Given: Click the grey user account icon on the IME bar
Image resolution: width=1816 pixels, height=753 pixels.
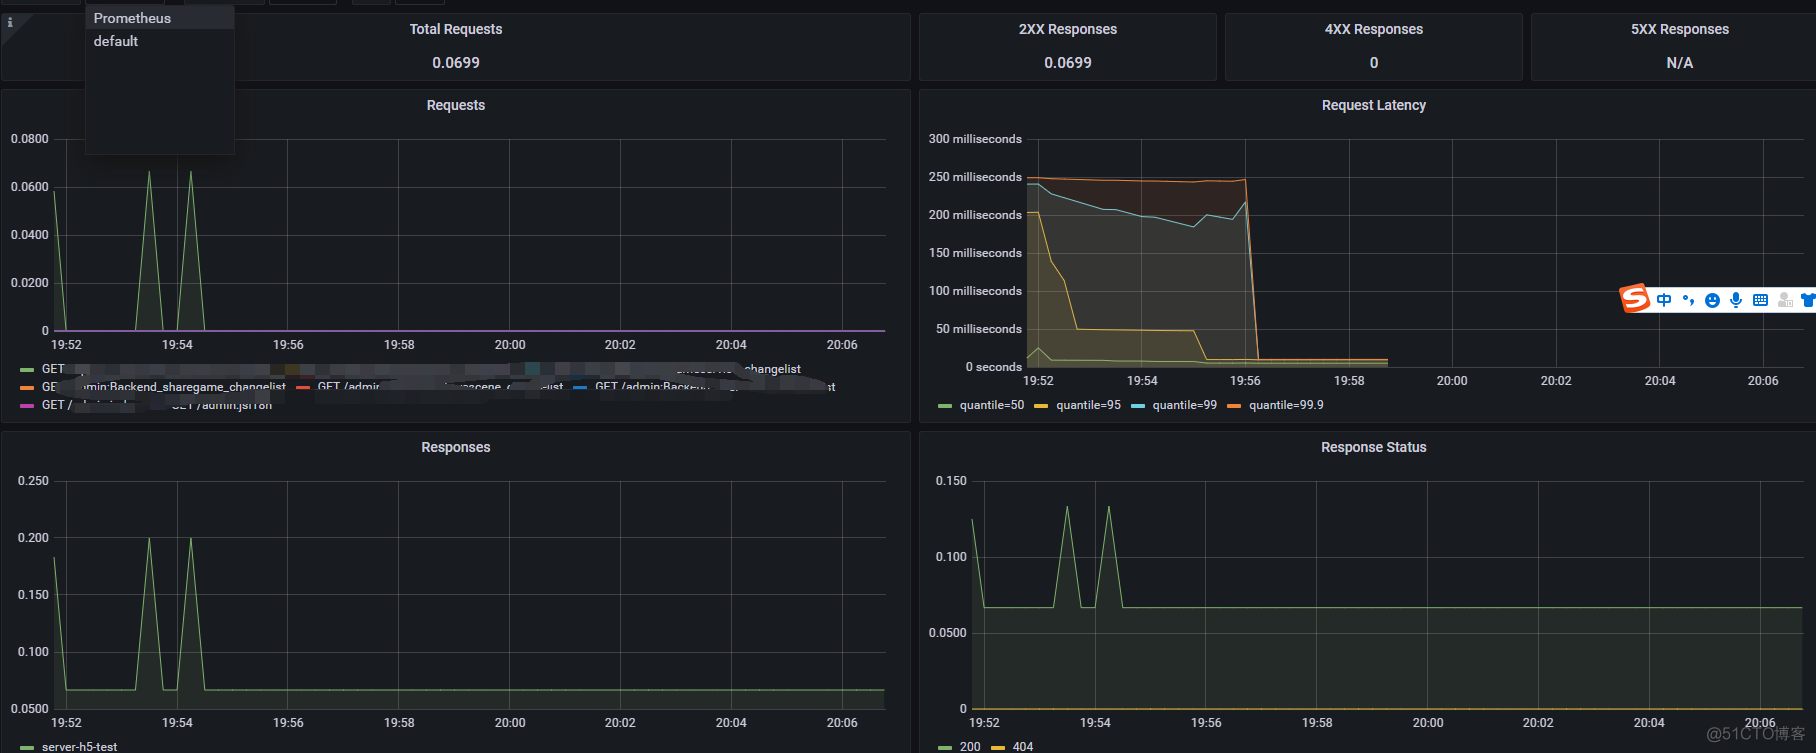Looking at the screenshot, I should coord(1785,300).
